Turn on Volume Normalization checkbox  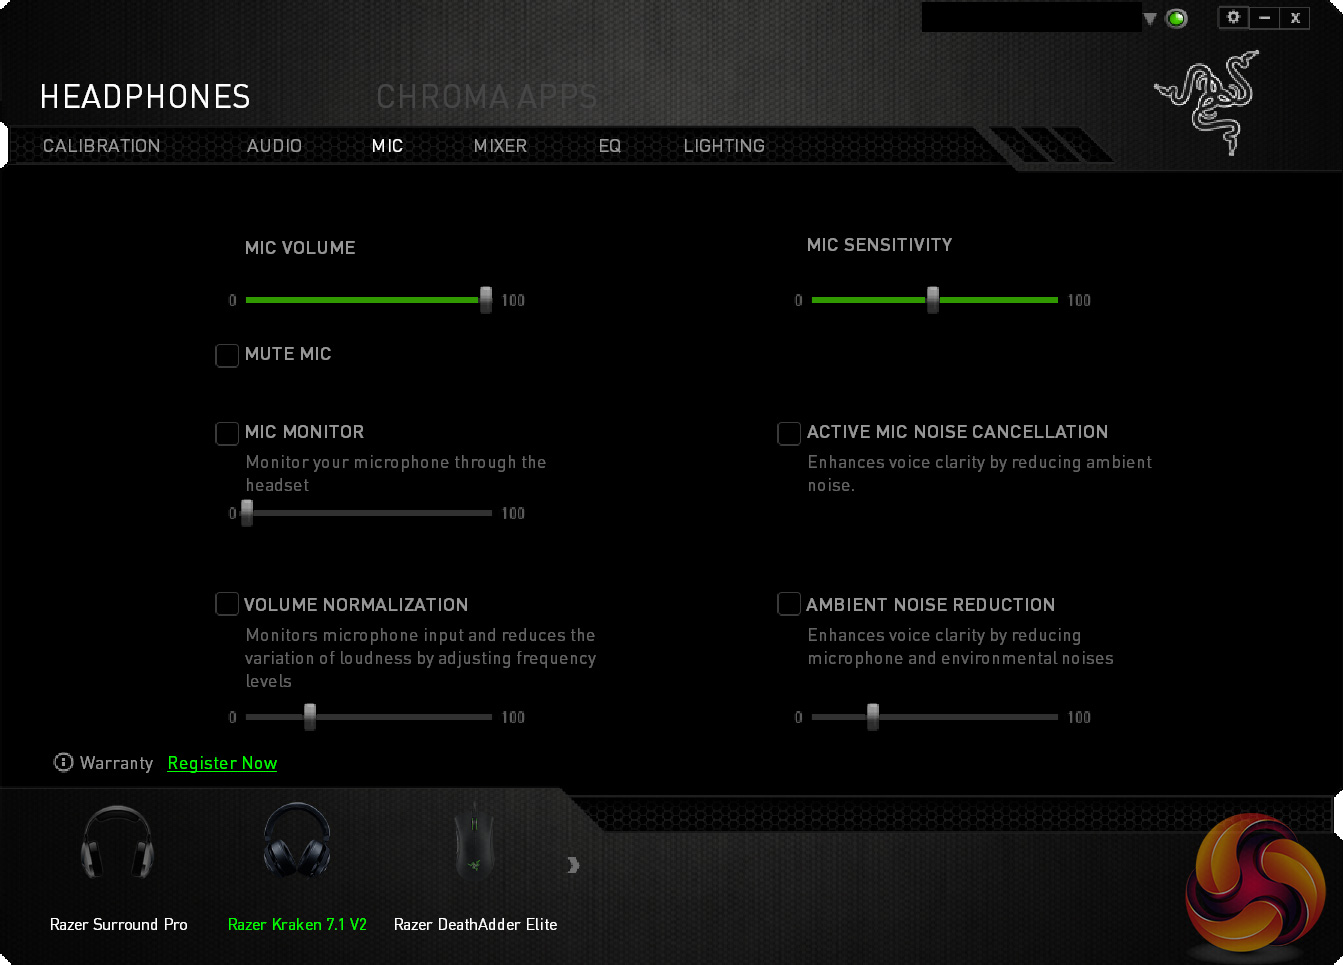[x=227, y=605]
